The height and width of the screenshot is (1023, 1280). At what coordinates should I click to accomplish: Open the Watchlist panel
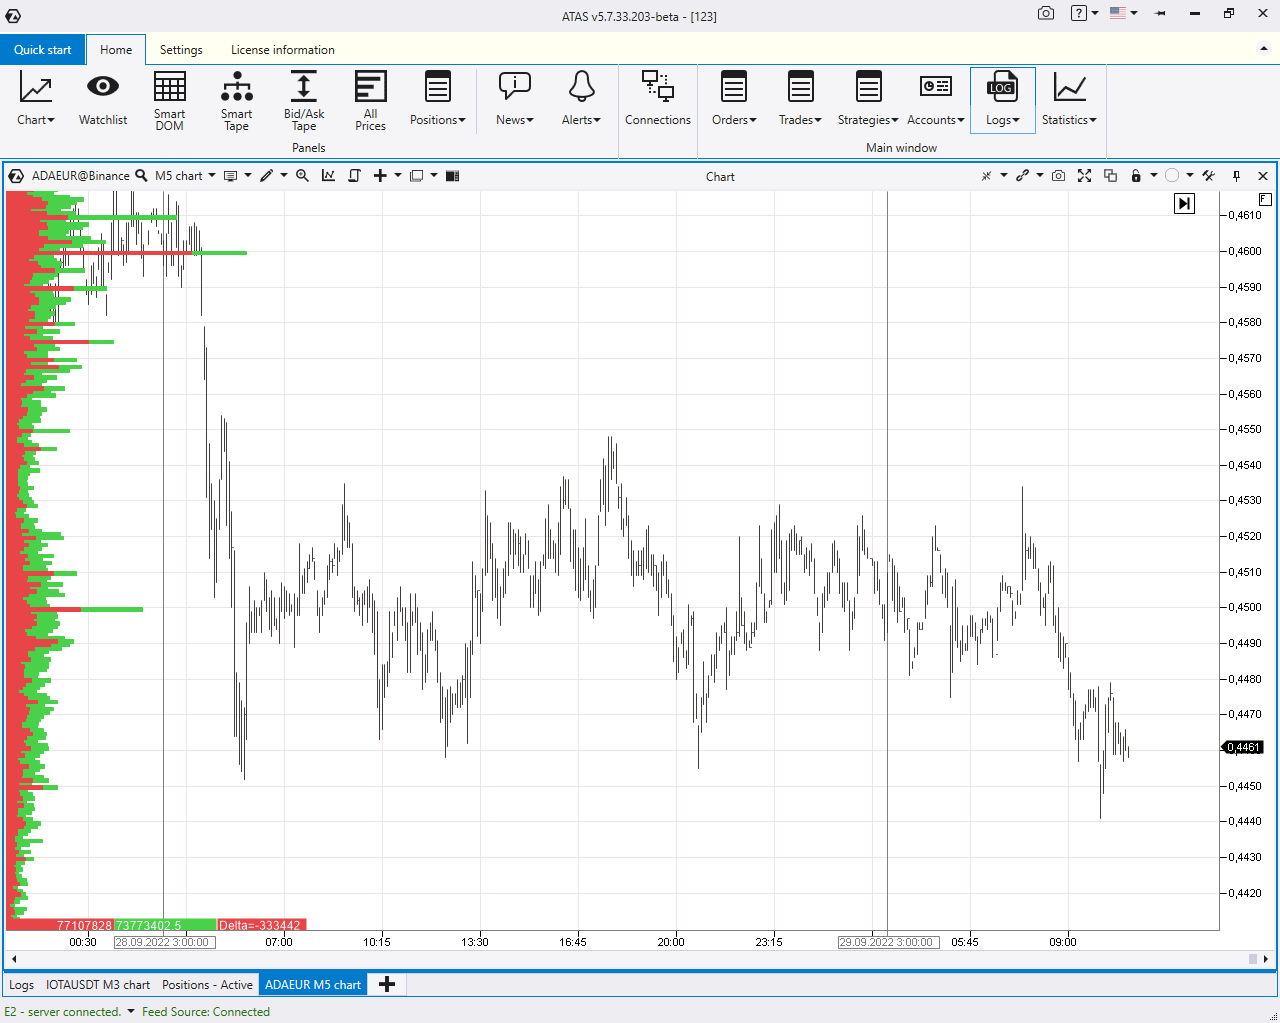tap(103, 100)
